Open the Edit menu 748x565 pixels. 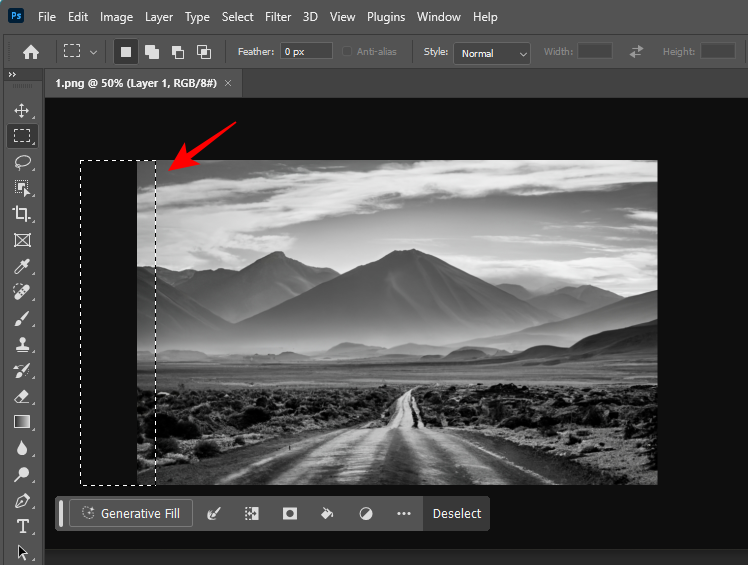[x=78, y=17]
